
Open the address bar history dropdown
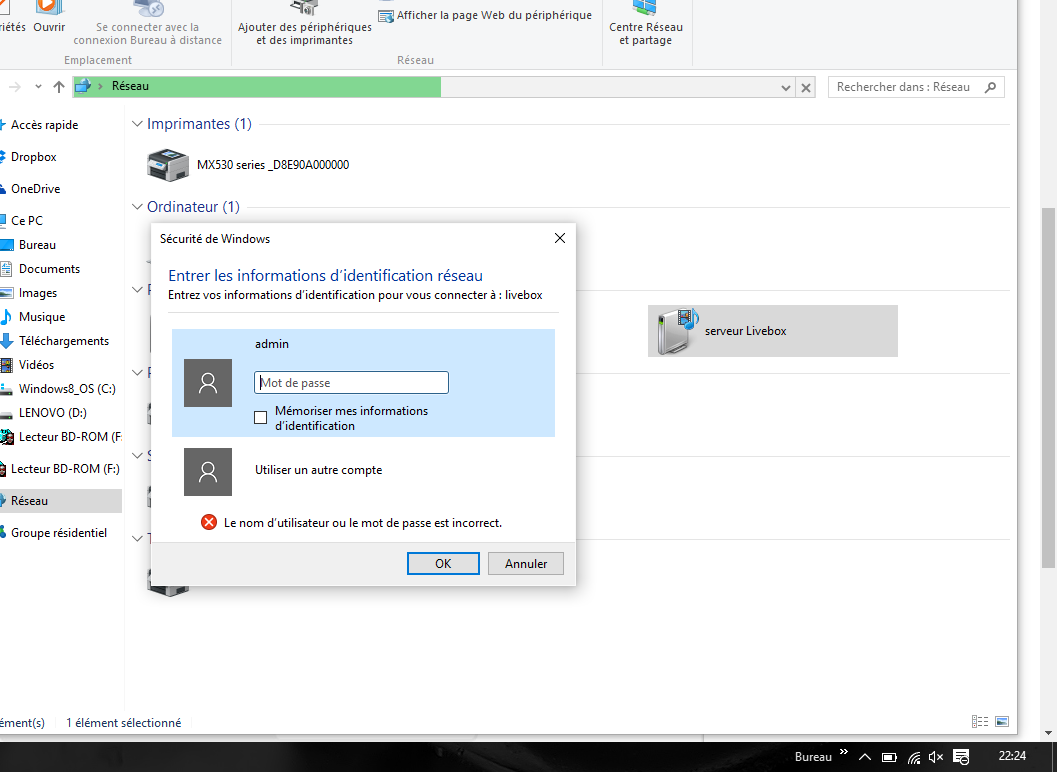click(786, 88)
